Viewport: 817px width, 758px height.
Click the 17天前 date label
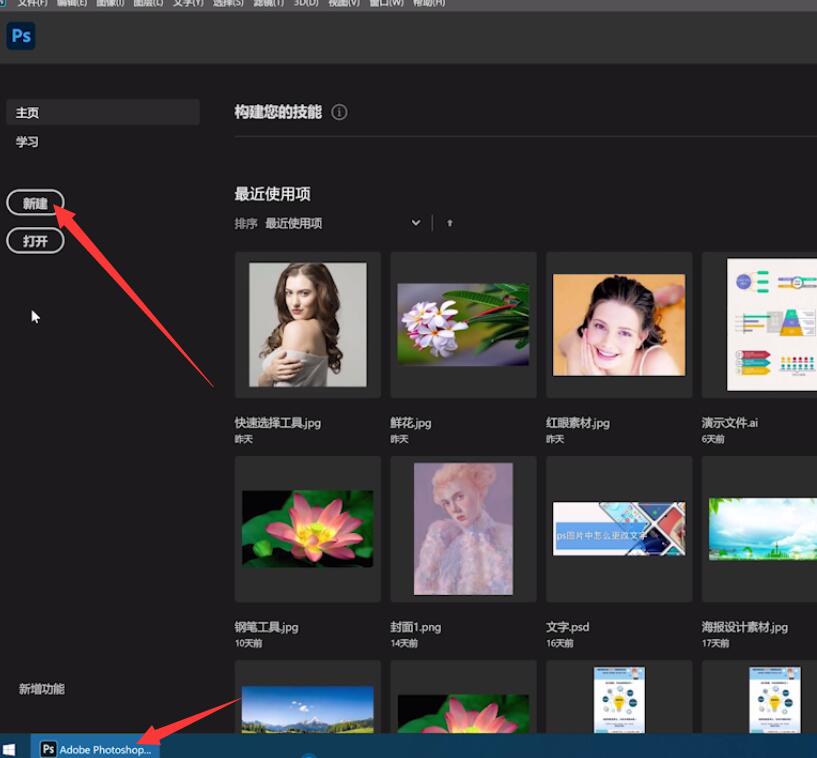tap(715, 643)
